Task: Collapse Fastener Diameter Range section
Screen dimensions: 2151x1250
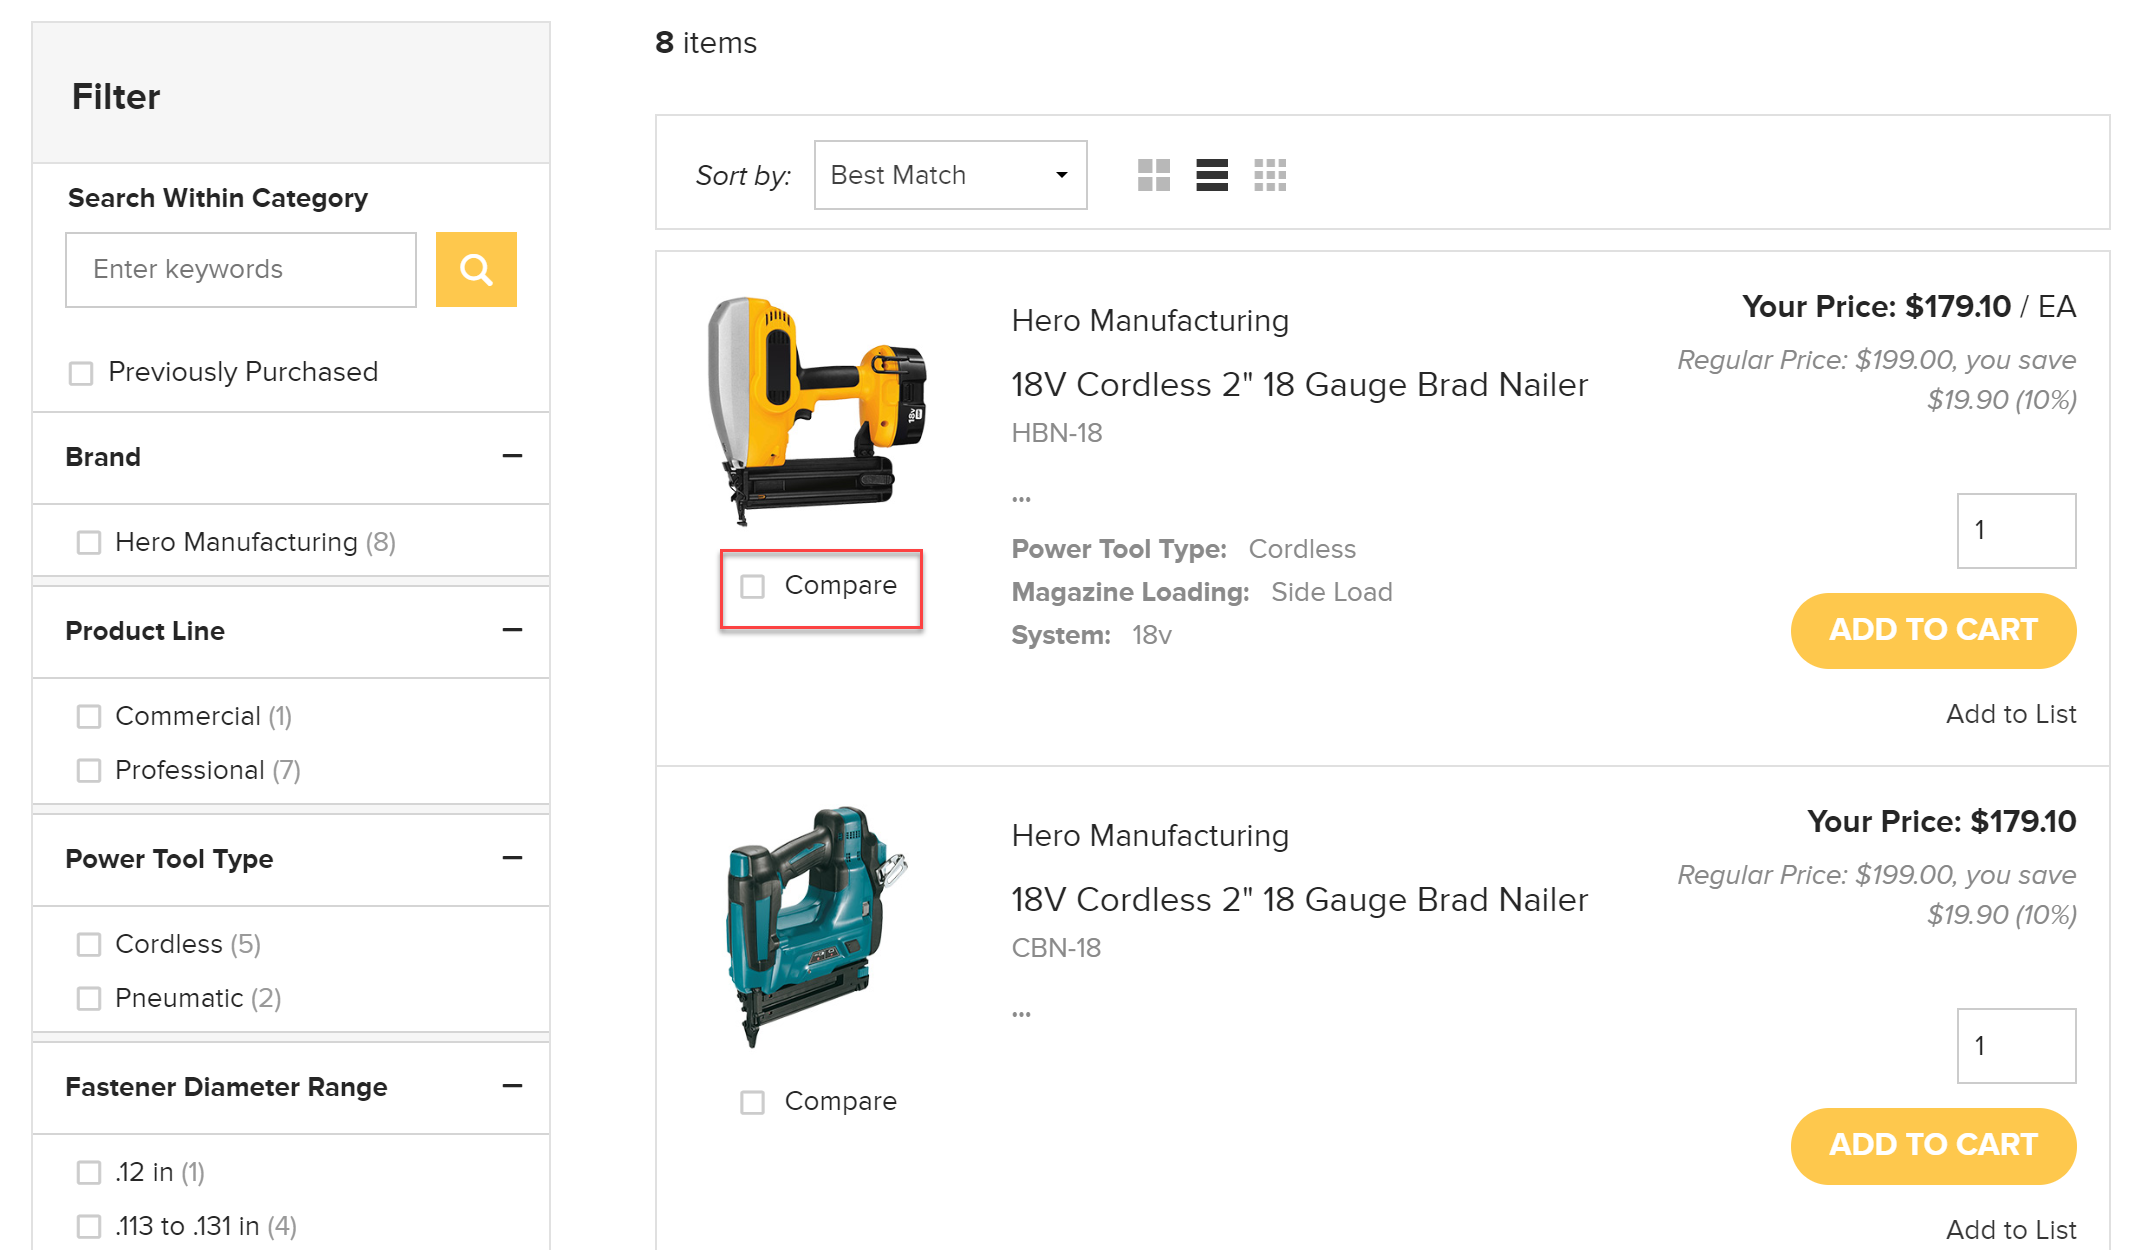Action: (x=512, y=1086)
